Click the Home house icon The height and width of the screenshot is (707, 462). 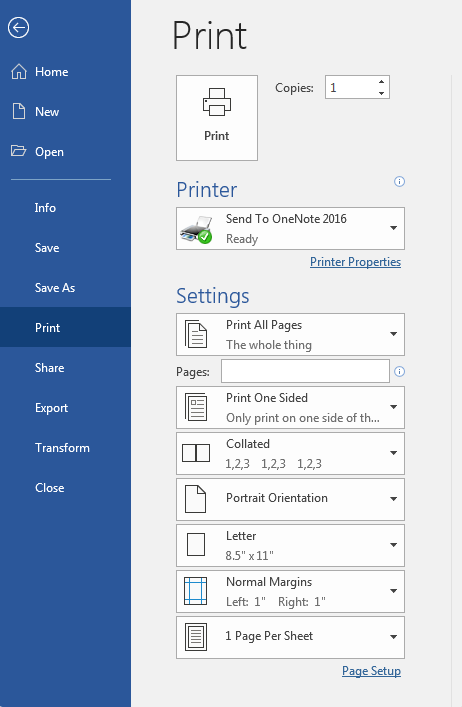(x=19, y=72)
